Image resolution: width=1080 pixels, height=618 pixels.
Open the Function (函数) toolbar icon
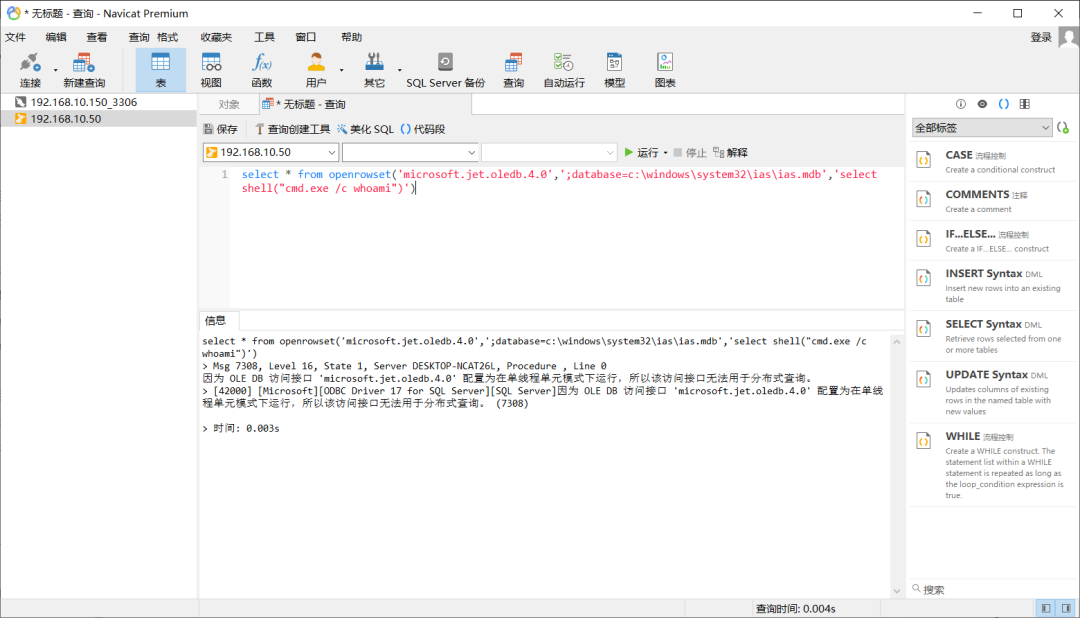pos(262,70)
